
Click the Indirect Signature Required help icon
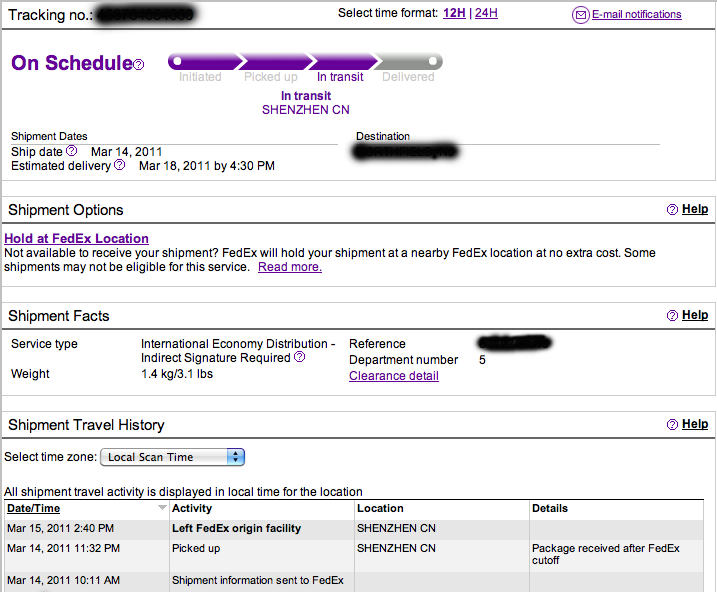[x=300, y=357]
